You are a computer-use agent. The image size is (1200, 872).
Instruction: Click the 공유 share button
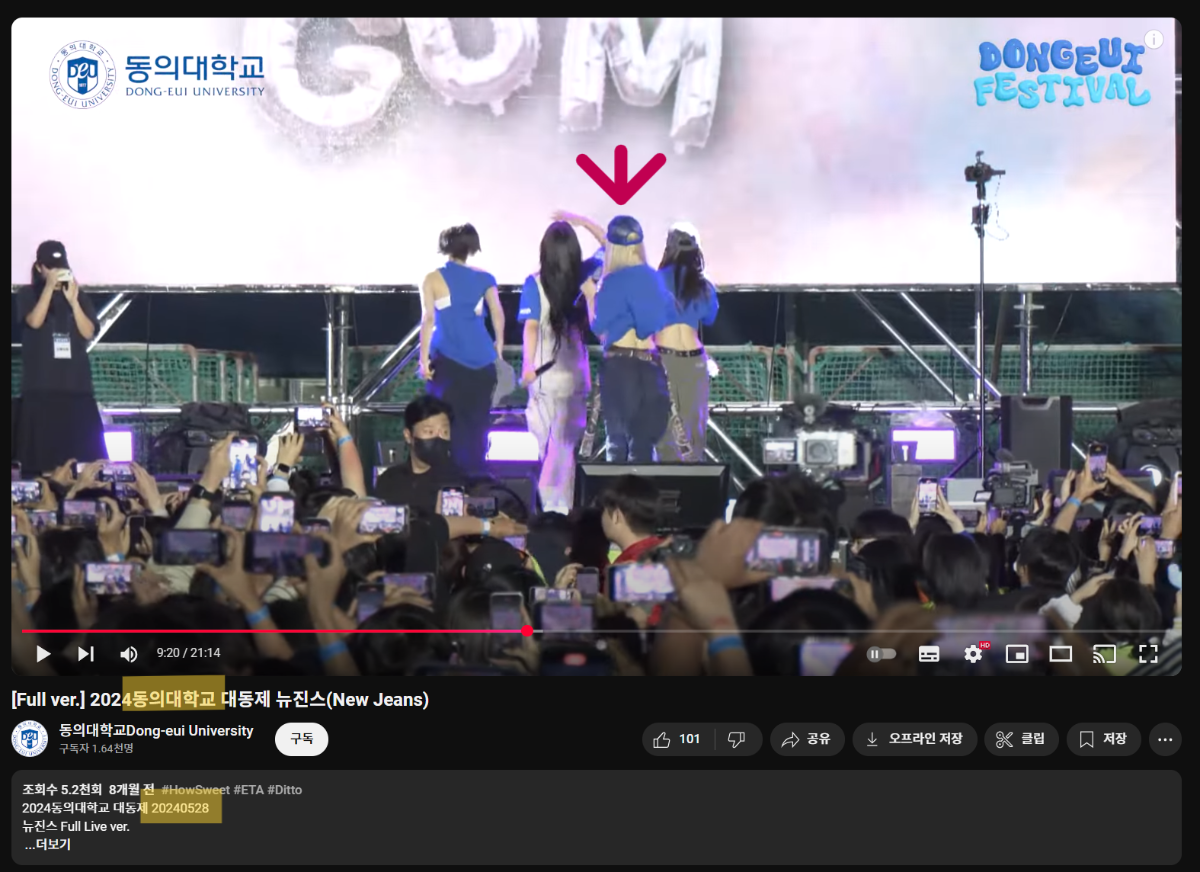pyautogui.click(x=806, y=739)
